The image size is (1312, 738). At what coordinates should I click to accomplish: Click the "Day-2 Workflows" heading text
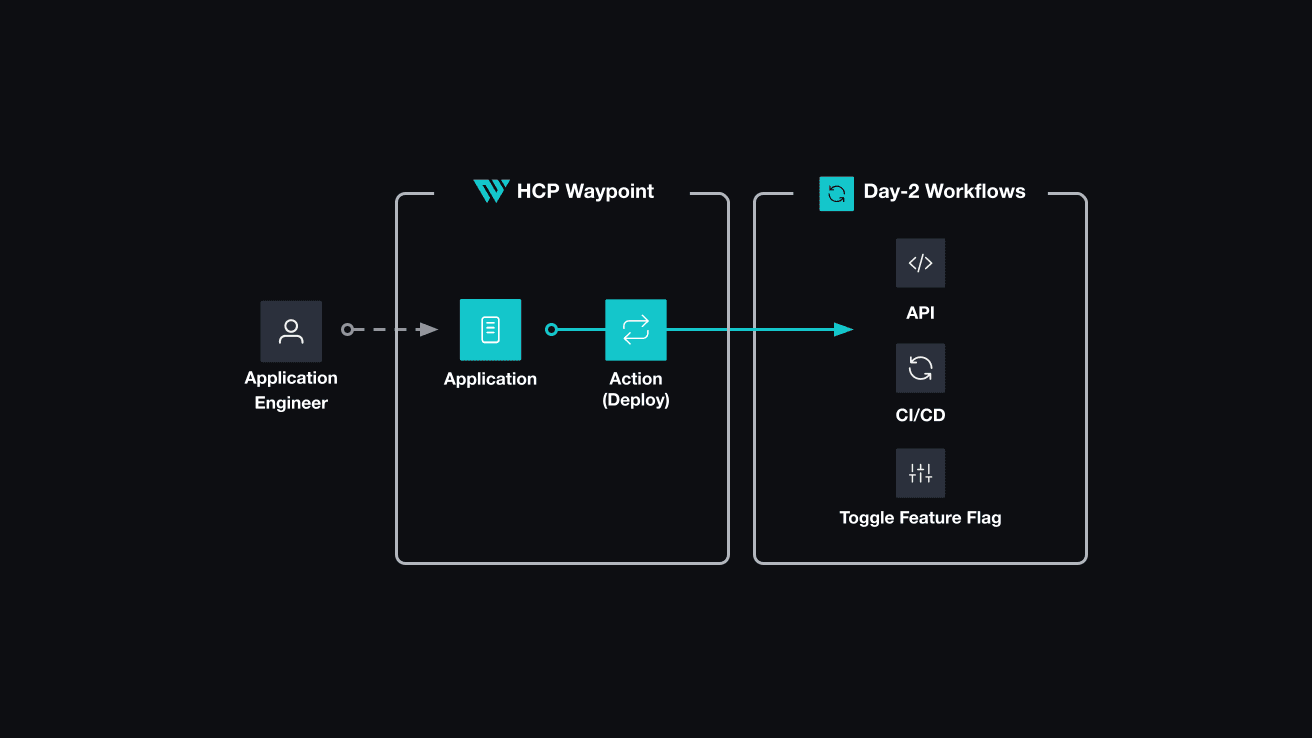coord(944,191)
